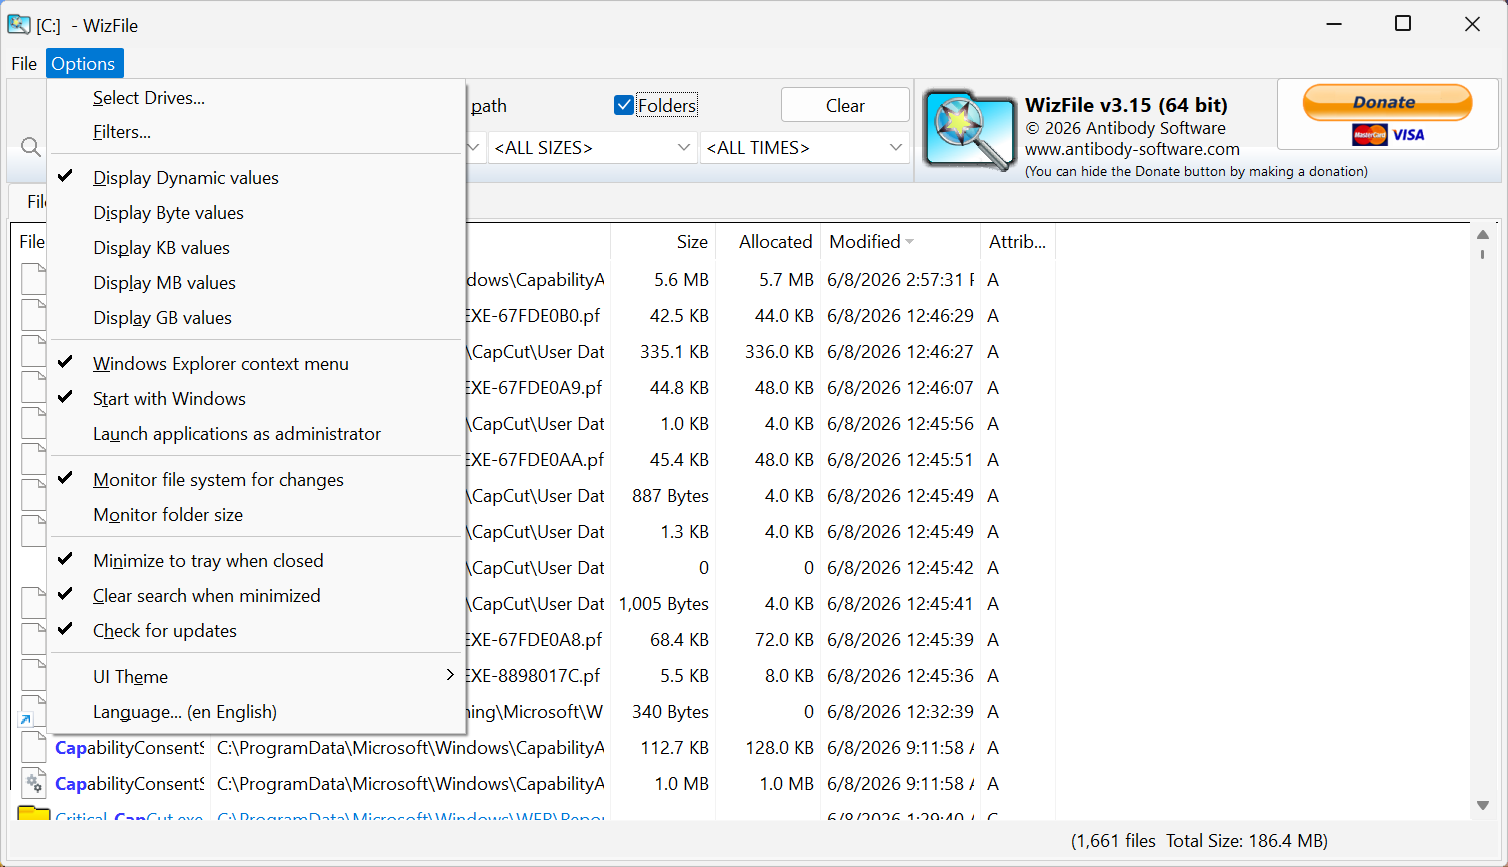
Task: Open Filters... from Options menu
Action: [x=256, y=132]
